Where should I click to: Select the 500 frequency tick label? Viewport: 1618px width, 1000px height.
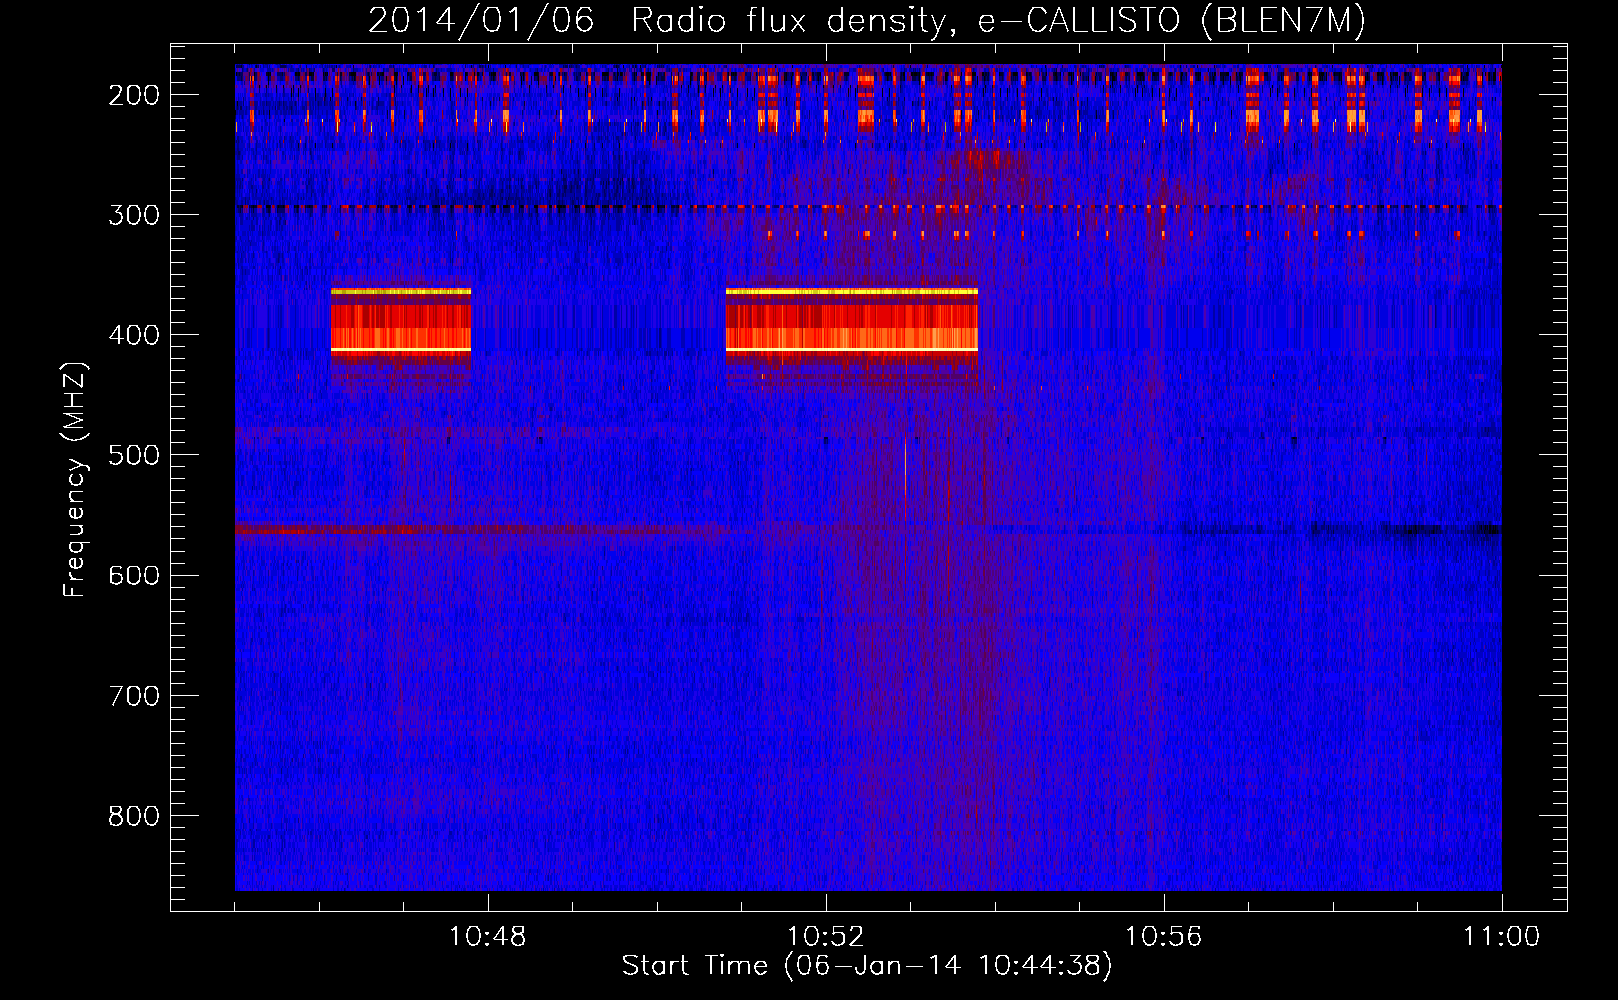click(134, 455)
